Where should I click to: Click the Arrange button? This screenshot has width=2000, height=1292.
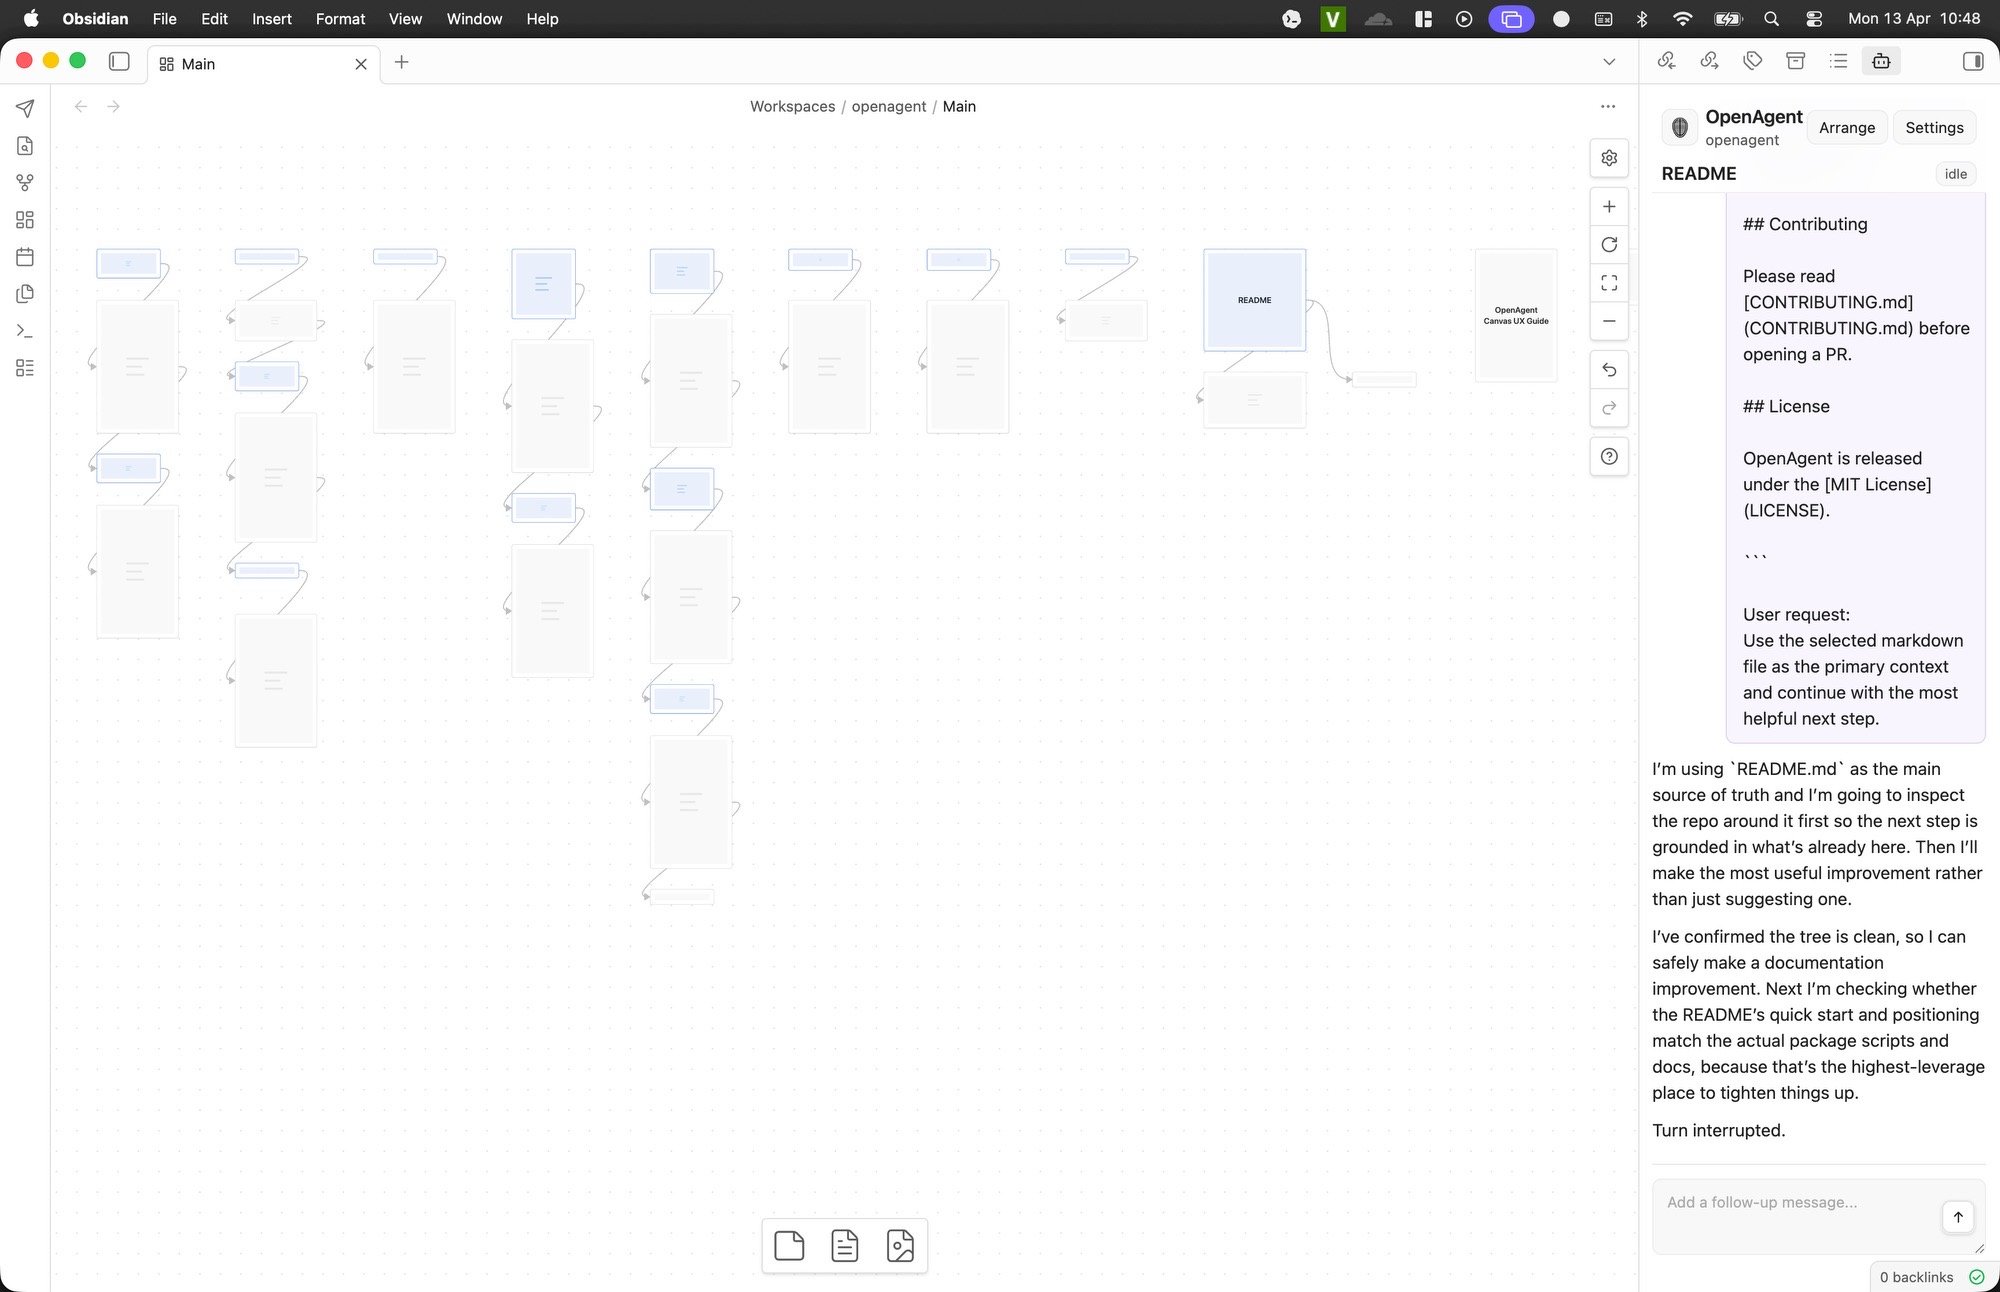[1846, 128]
